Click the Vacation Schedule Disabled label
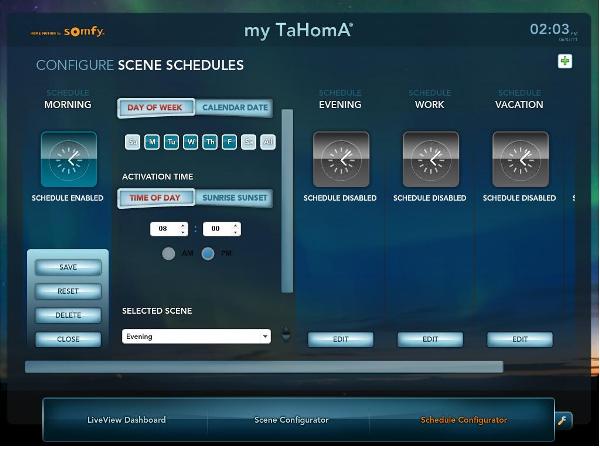The height and width of the screenshot is (450, 600). tap(519, 198)
